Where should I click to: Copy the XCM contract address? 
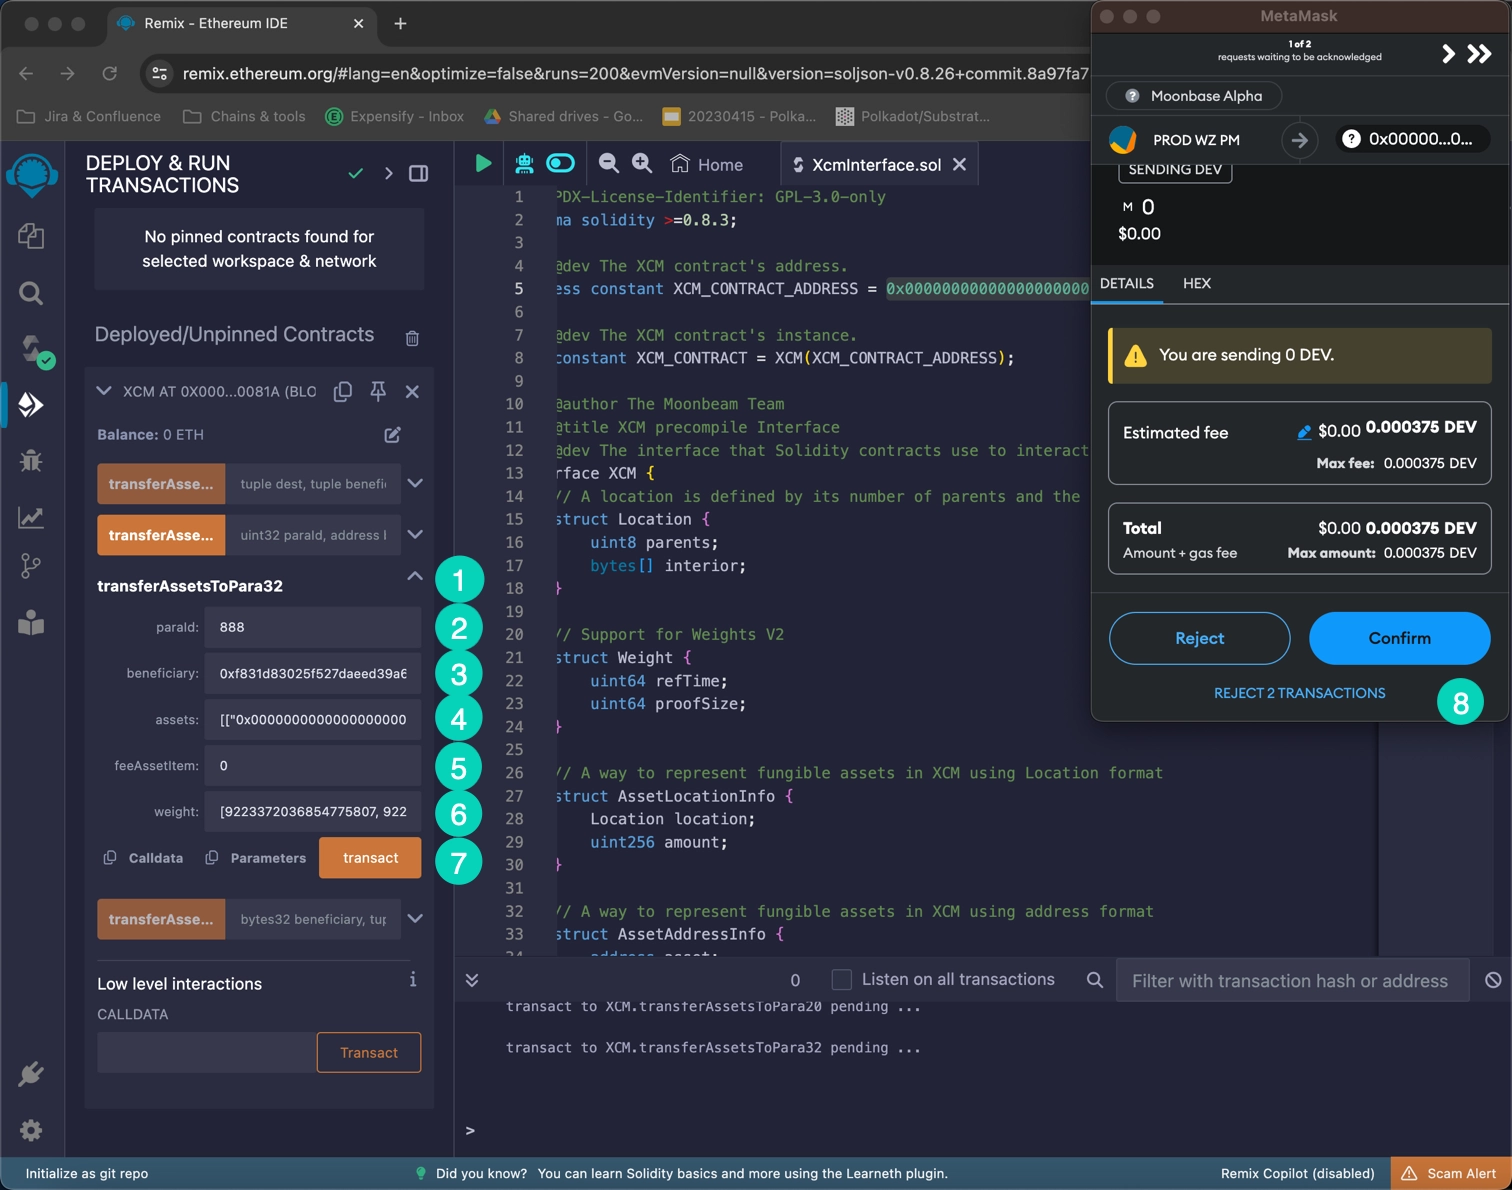[x=342, y=391]
